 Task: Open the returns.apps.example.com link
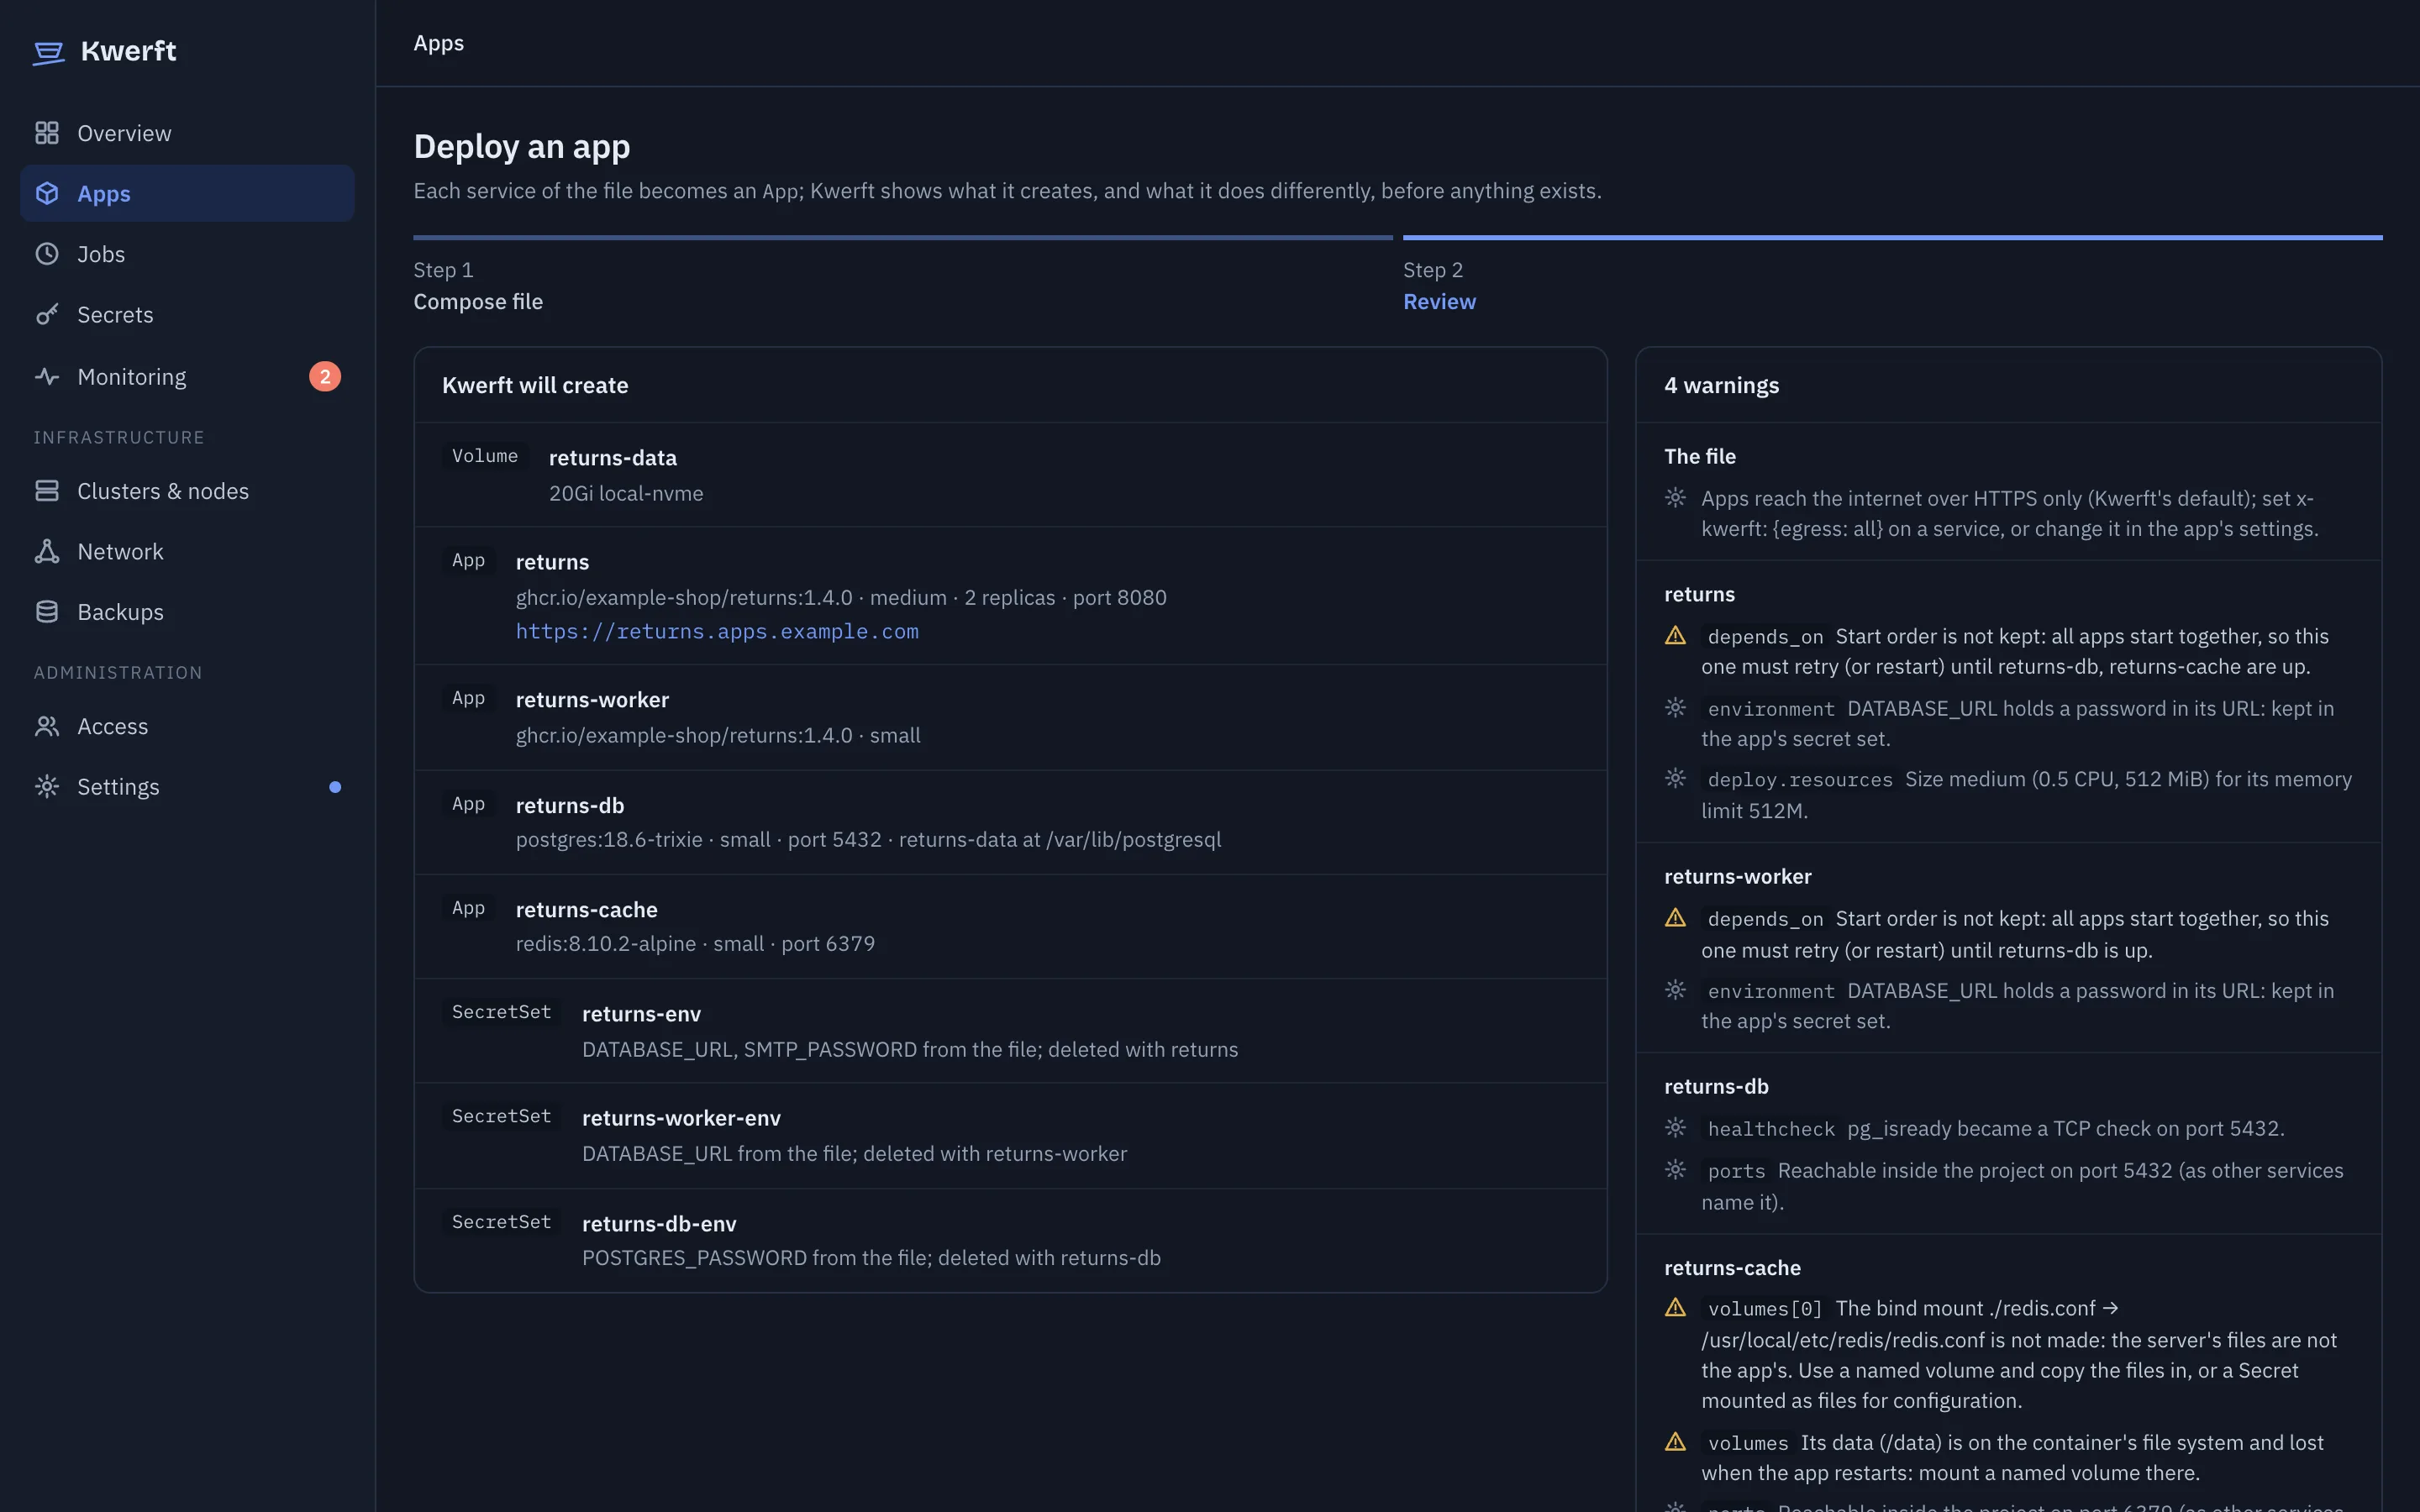(717, 632)
